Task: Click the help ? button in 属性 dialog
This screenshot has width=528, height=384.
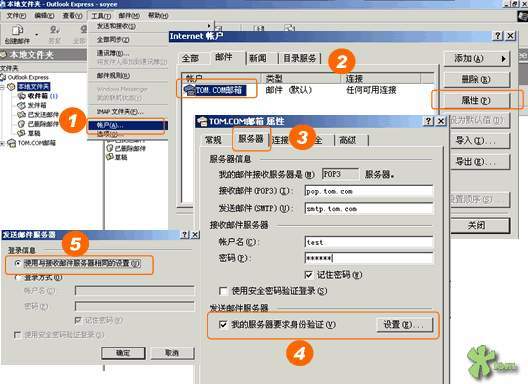Action: [x=428, y=121]
